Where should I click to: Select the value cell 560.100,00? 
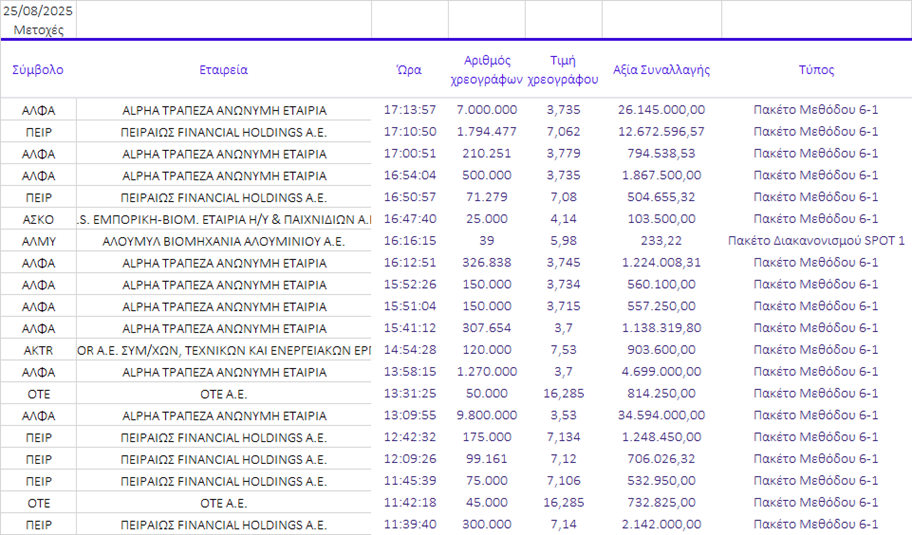point(661,284)
